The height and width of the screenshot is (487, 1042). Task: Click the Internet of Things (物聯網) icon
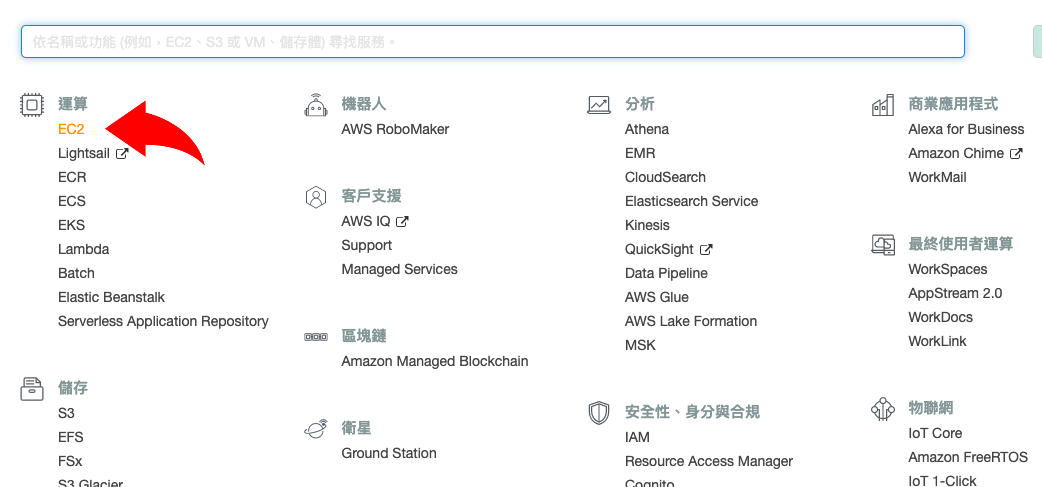[883, 408]
